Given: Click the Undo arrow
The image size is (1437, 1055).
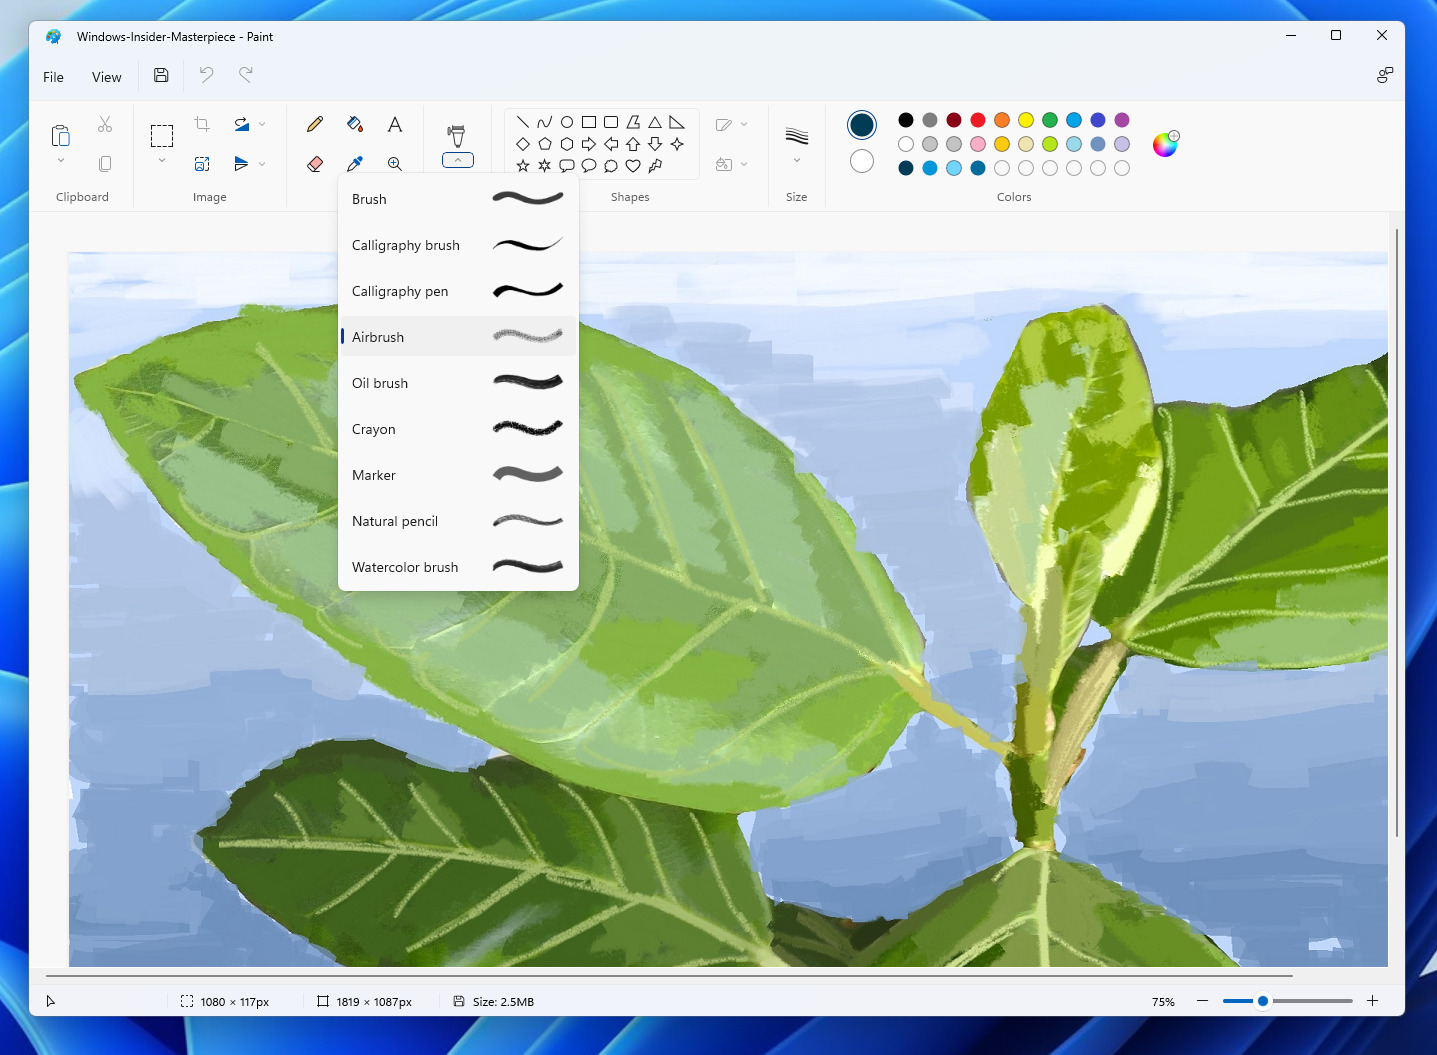Looking at the screenshot, I should coord(205,74).
